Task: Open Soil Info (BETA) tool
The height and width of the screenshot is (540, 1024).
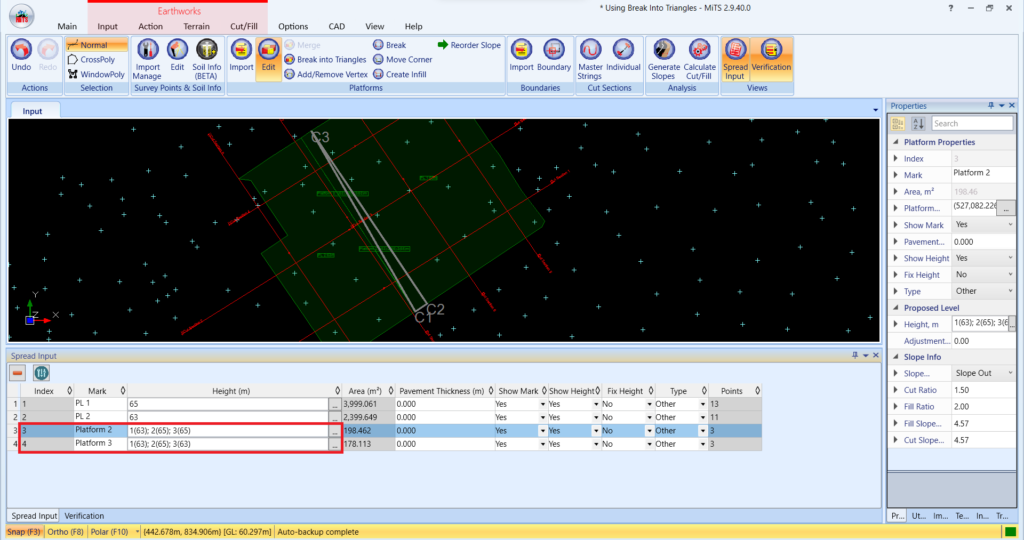Action: [206, 59]
